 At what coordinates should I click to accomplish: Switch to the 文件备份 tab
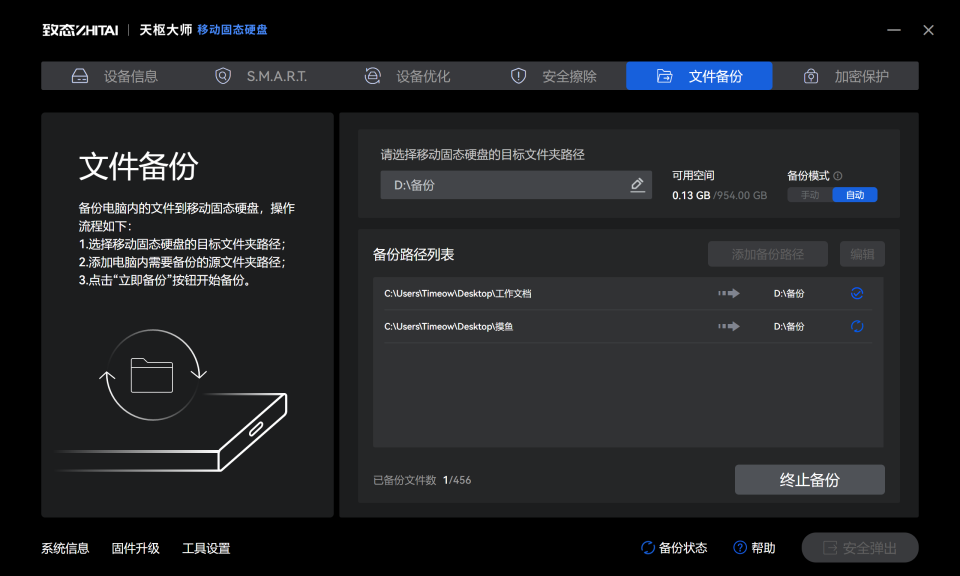699,75
